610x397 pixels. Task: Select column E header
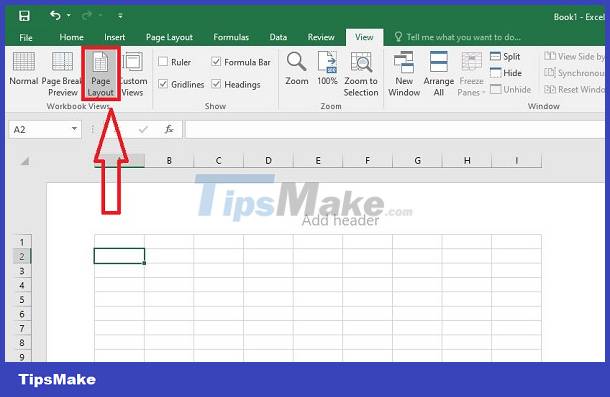pyautogui.click(x=318, y=160)
